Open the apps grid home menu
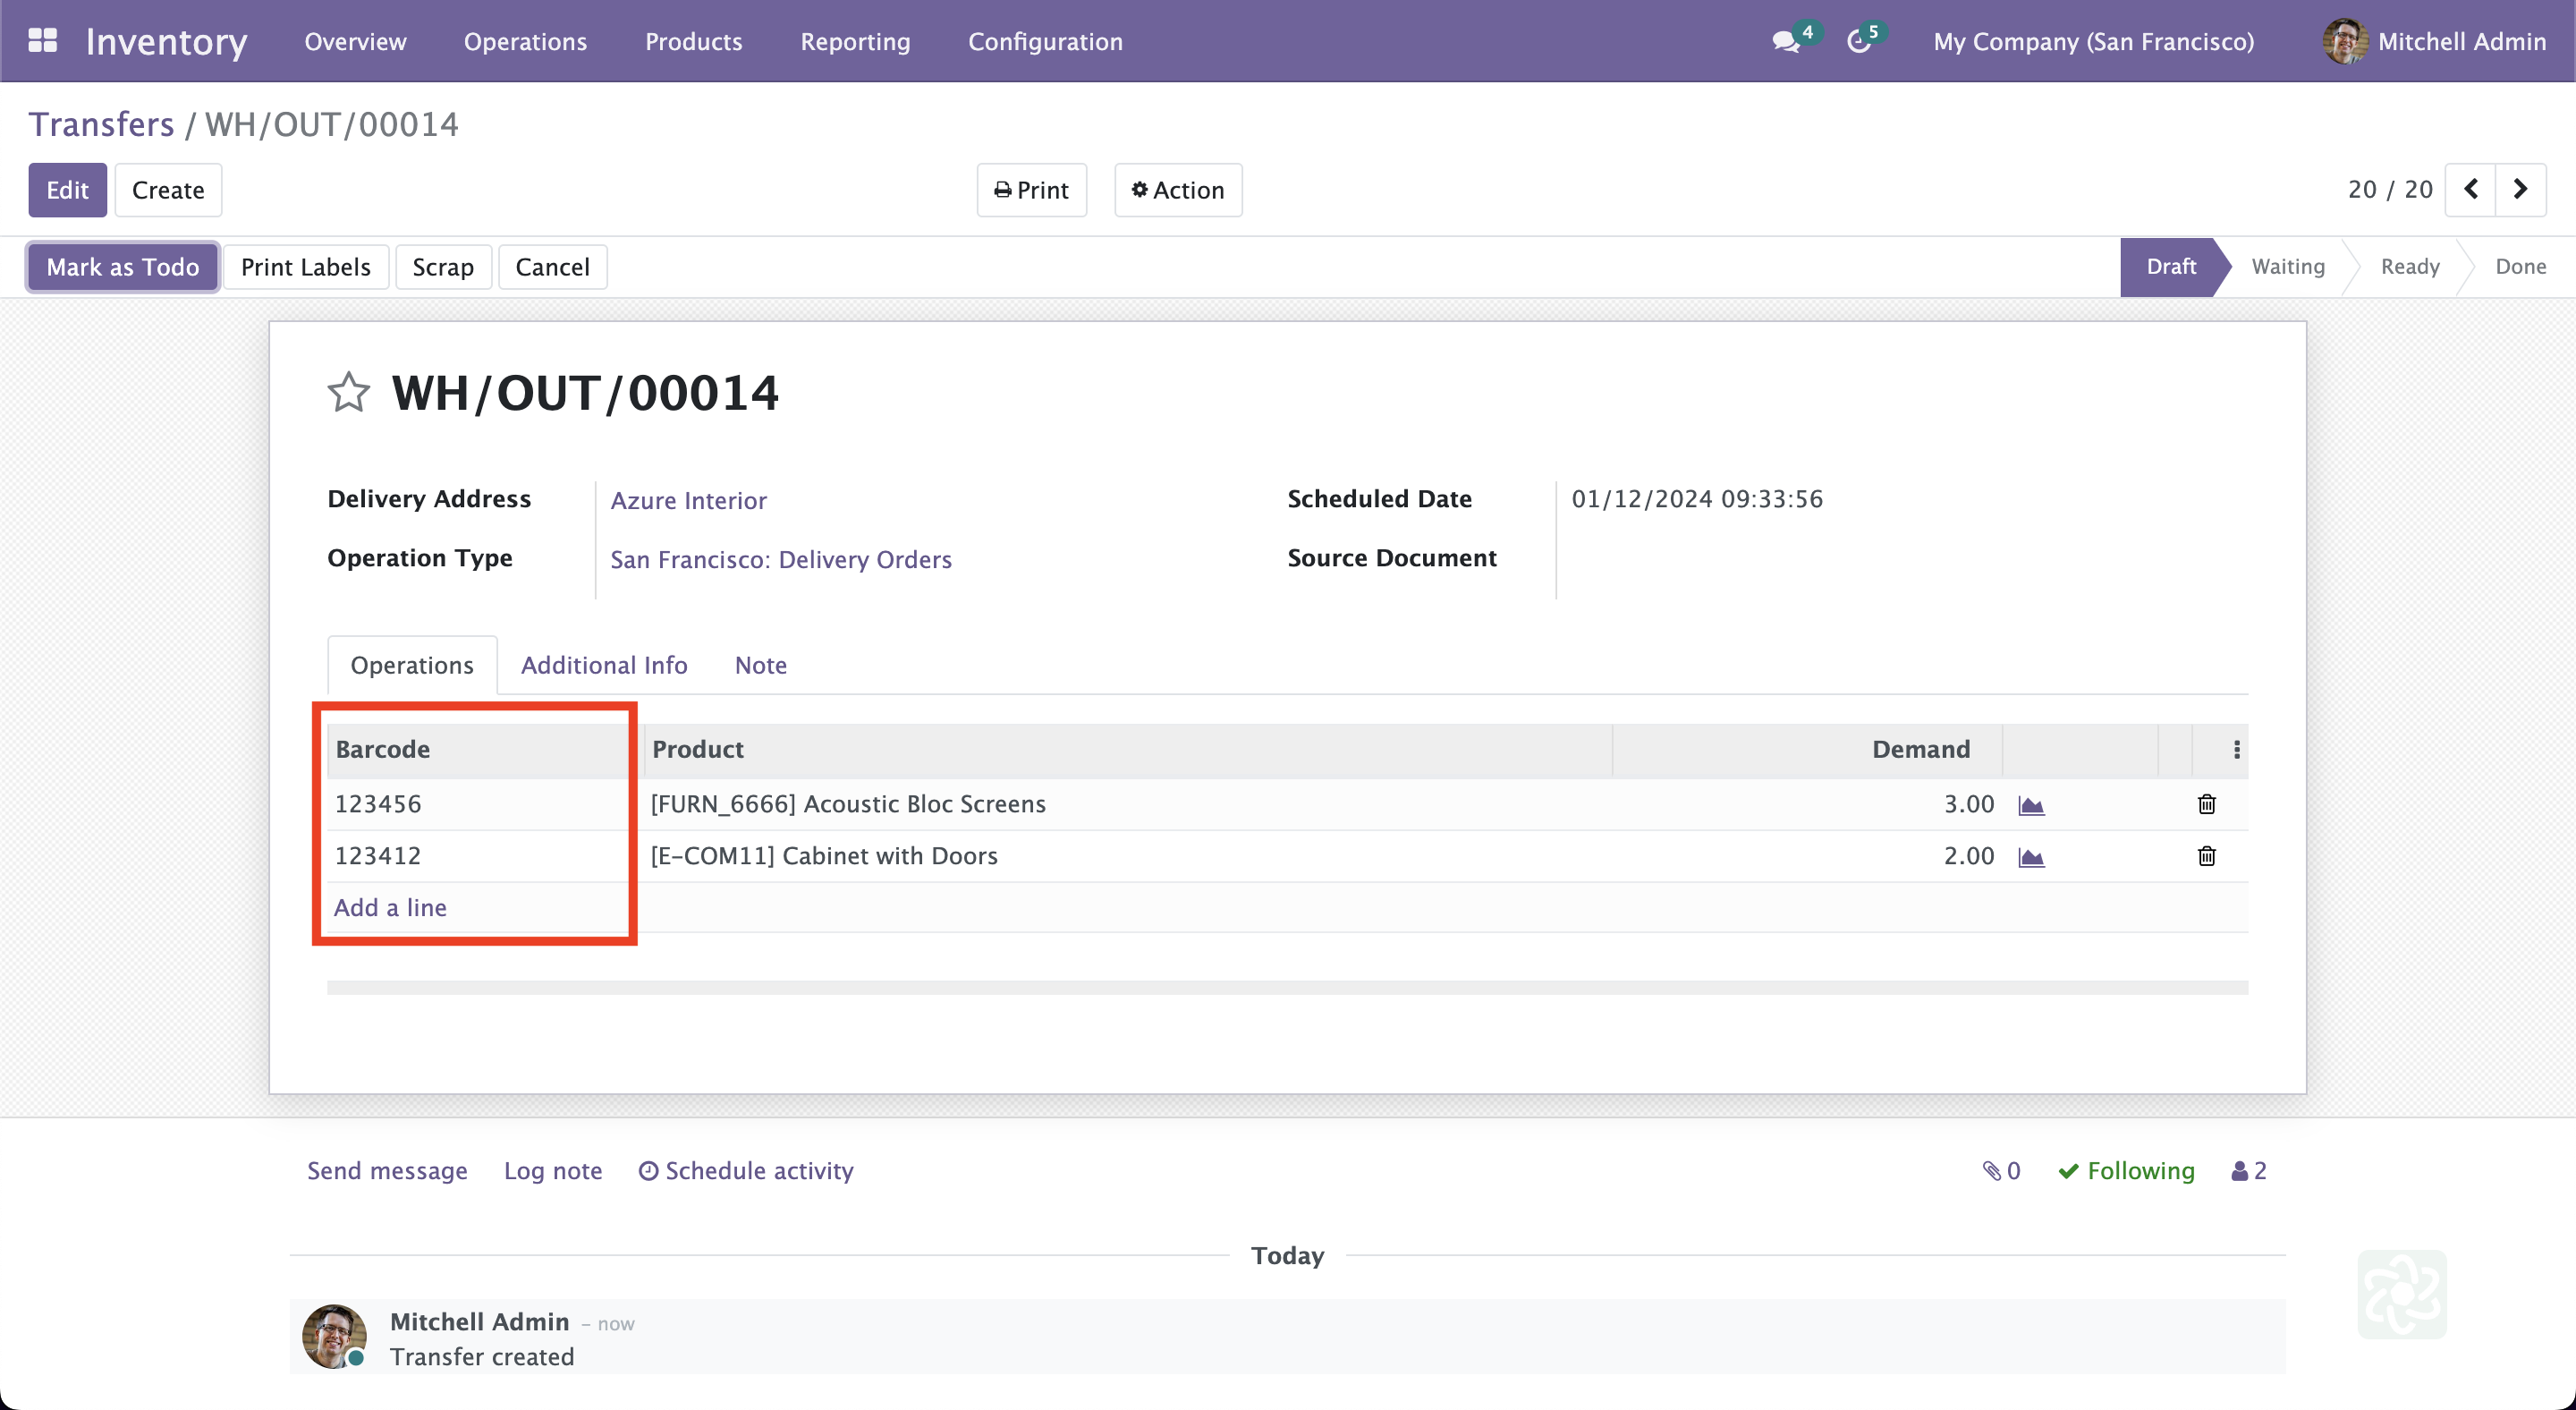 tap(42, 41)
